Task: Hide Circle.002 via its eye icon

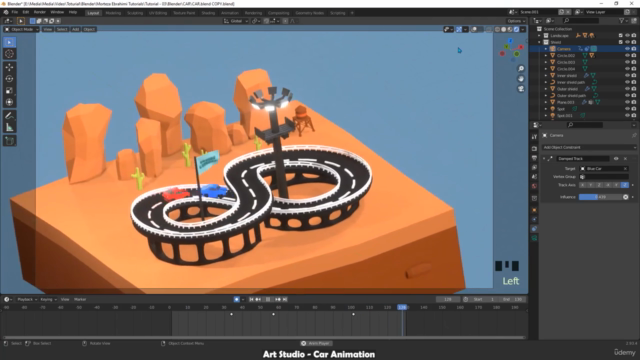Action: 627,56
